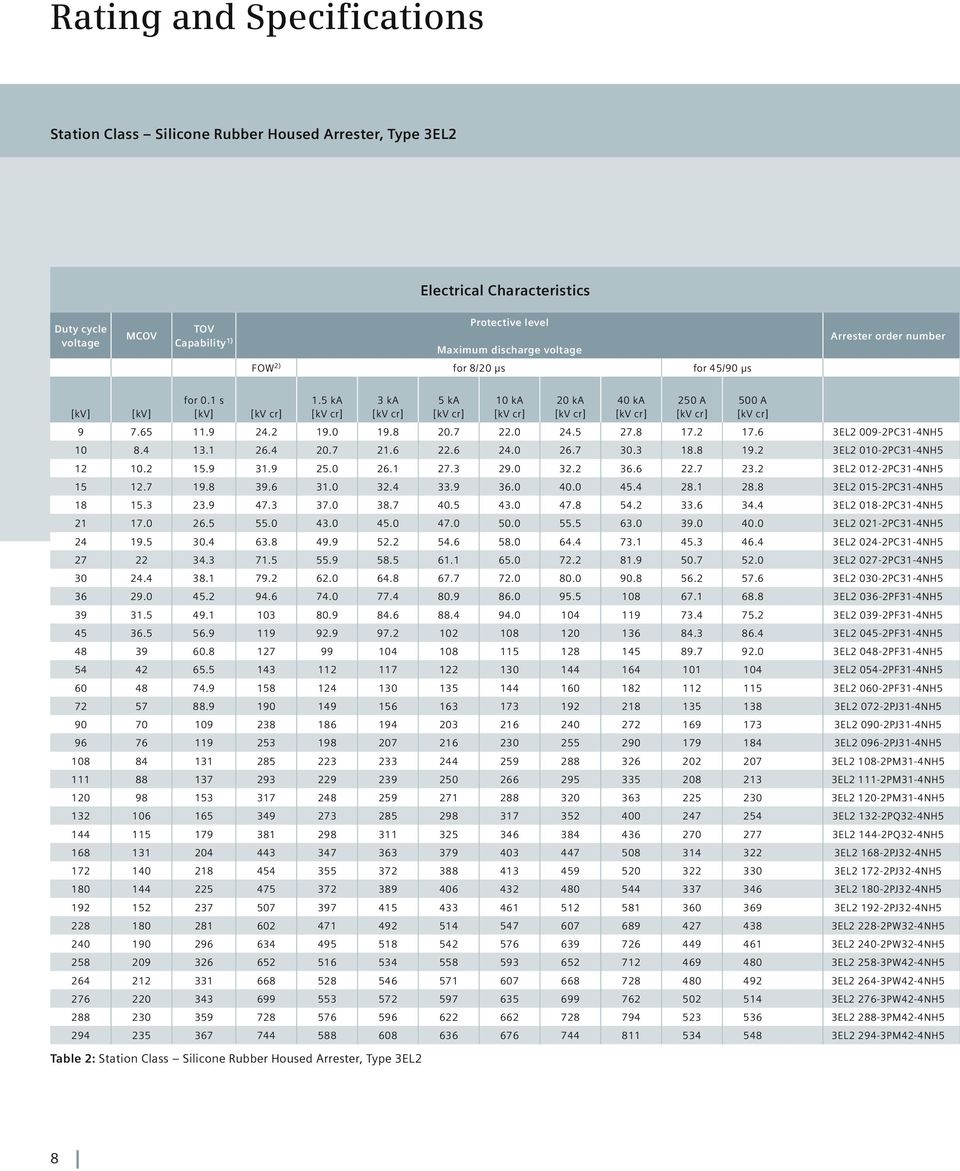This screenshot has height=1171, width=960.
Task: Click order number '3EL2 228-2PW32-4NH5'
Action: click(888, 926)
